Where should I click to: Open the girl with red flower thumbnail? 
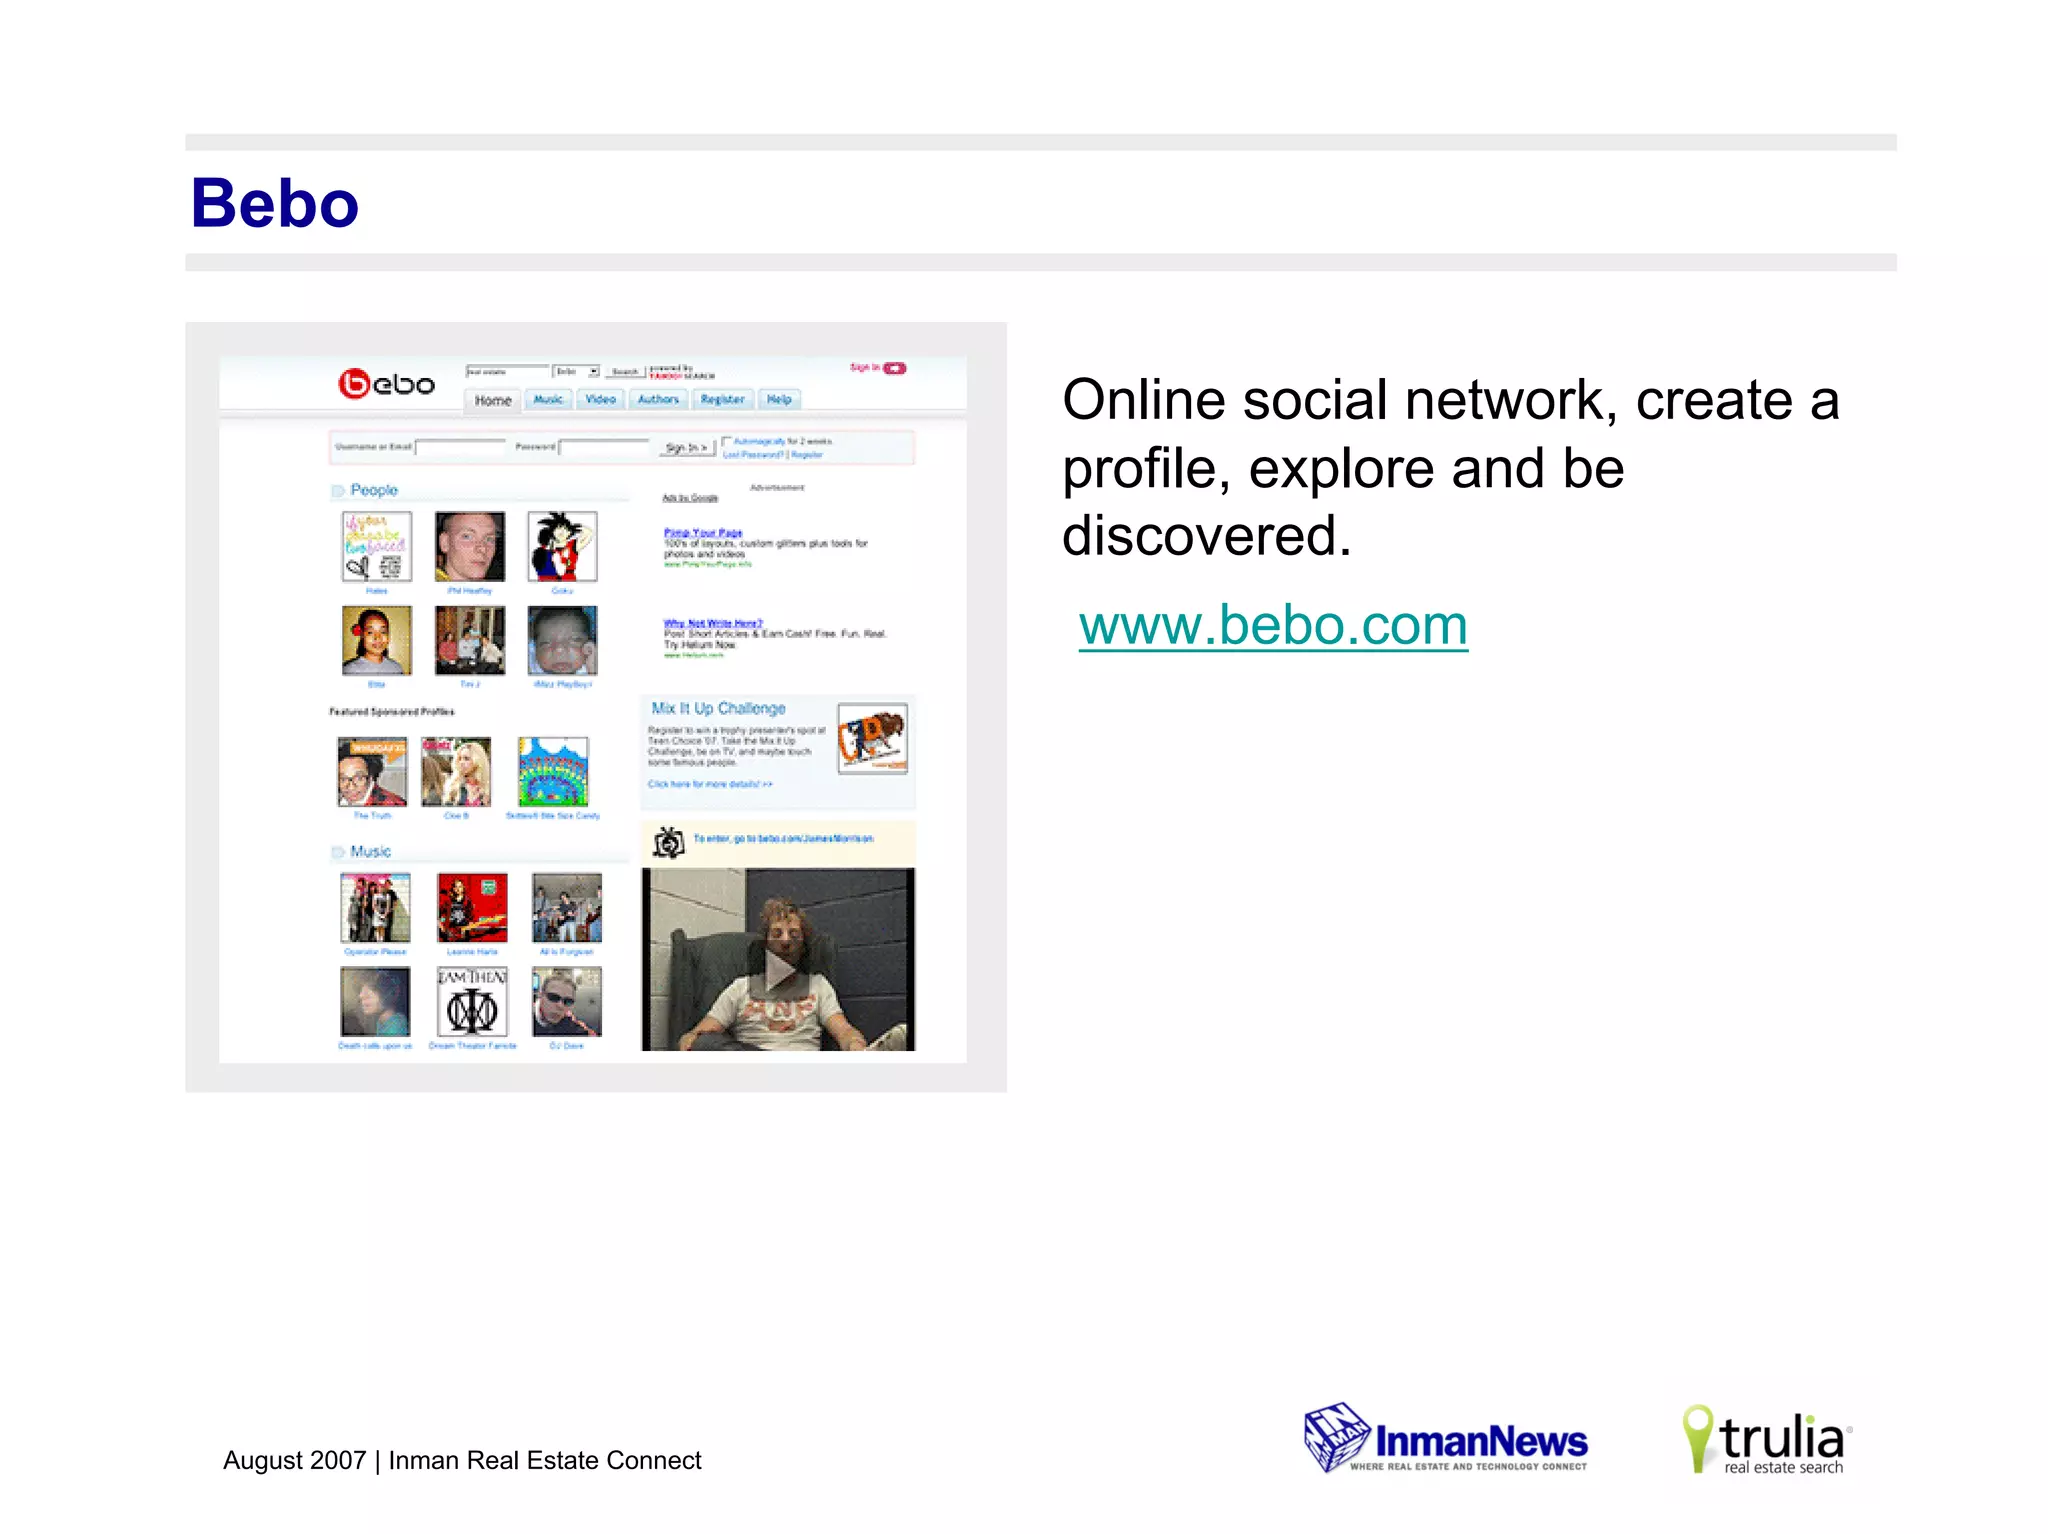(376, 641)
